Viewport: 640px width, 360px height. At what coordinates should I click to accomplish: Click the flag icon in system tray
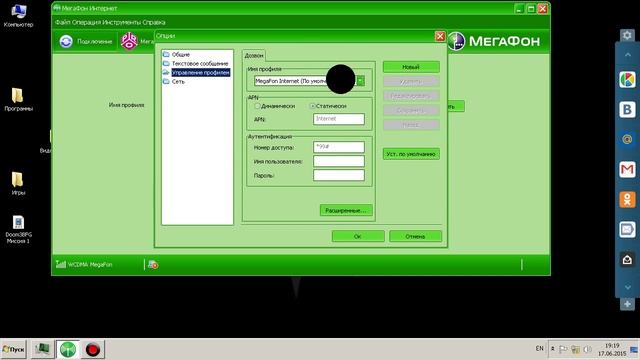pyautogui.click(x=563, y=349)
